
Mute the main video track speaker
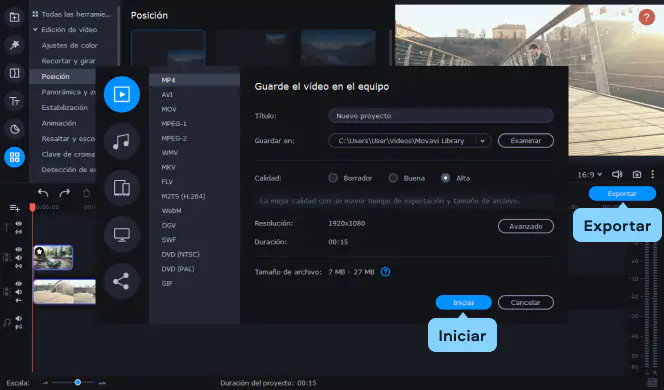(x=19, y=292)
